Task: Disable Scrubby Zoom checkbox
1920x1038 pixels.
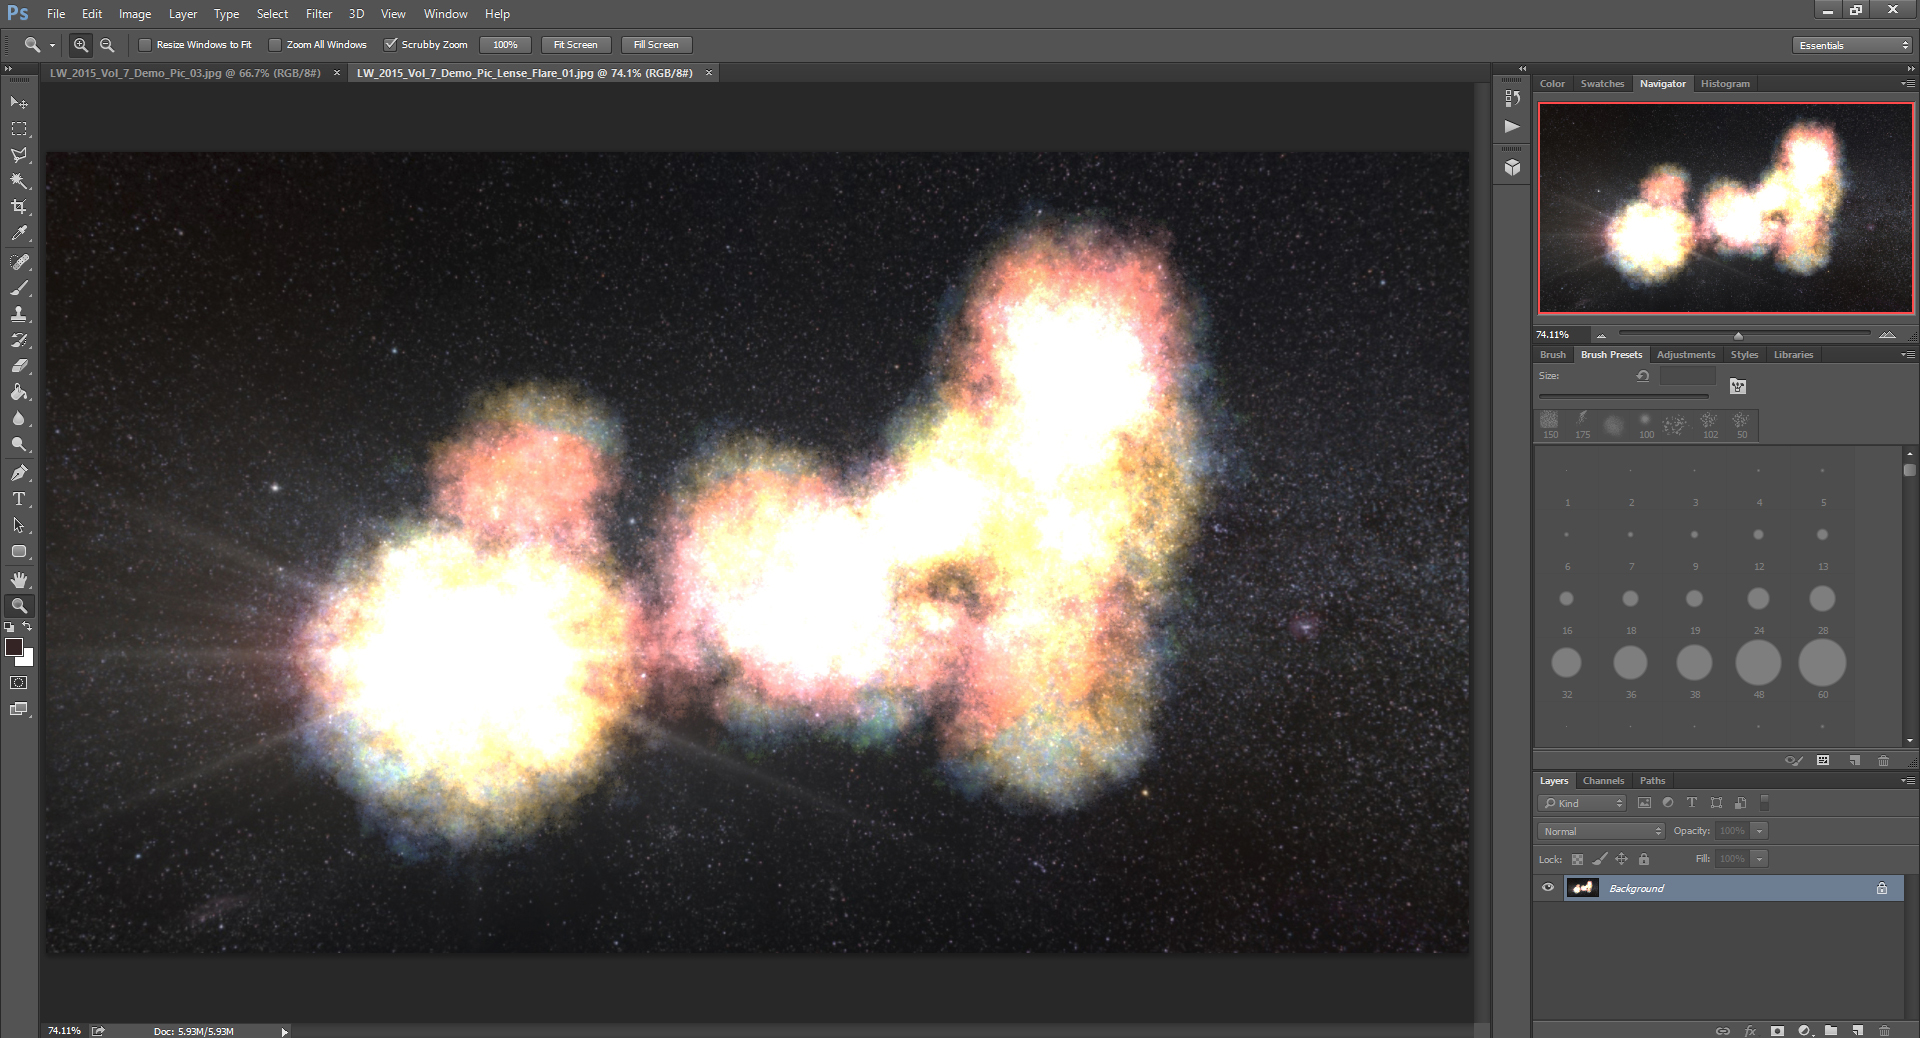Action: click(391, 45)
